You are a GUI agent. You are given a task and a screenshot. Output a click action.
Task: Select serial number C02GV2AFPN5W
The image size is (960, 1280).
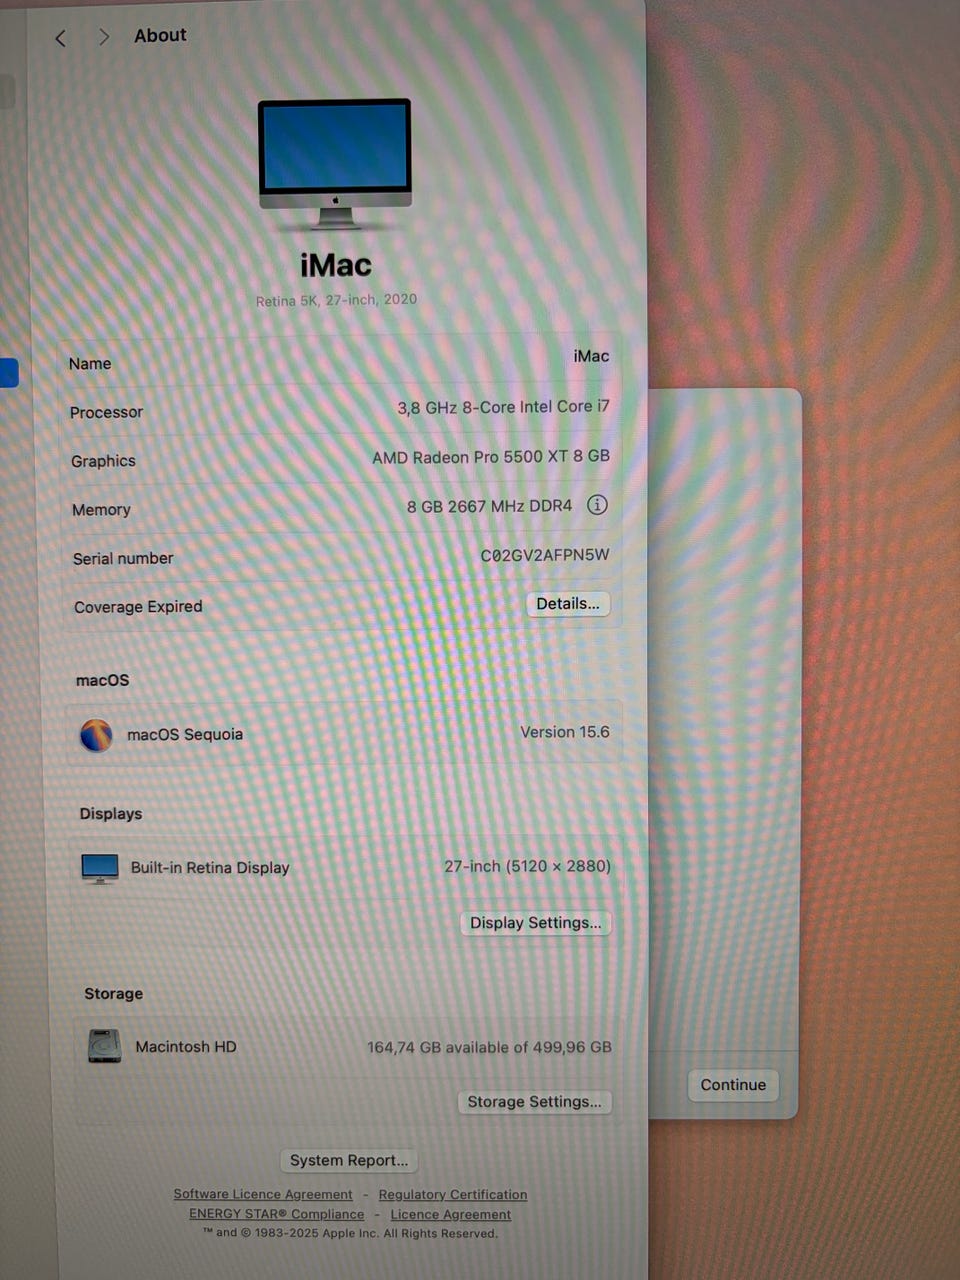(545, 555)
